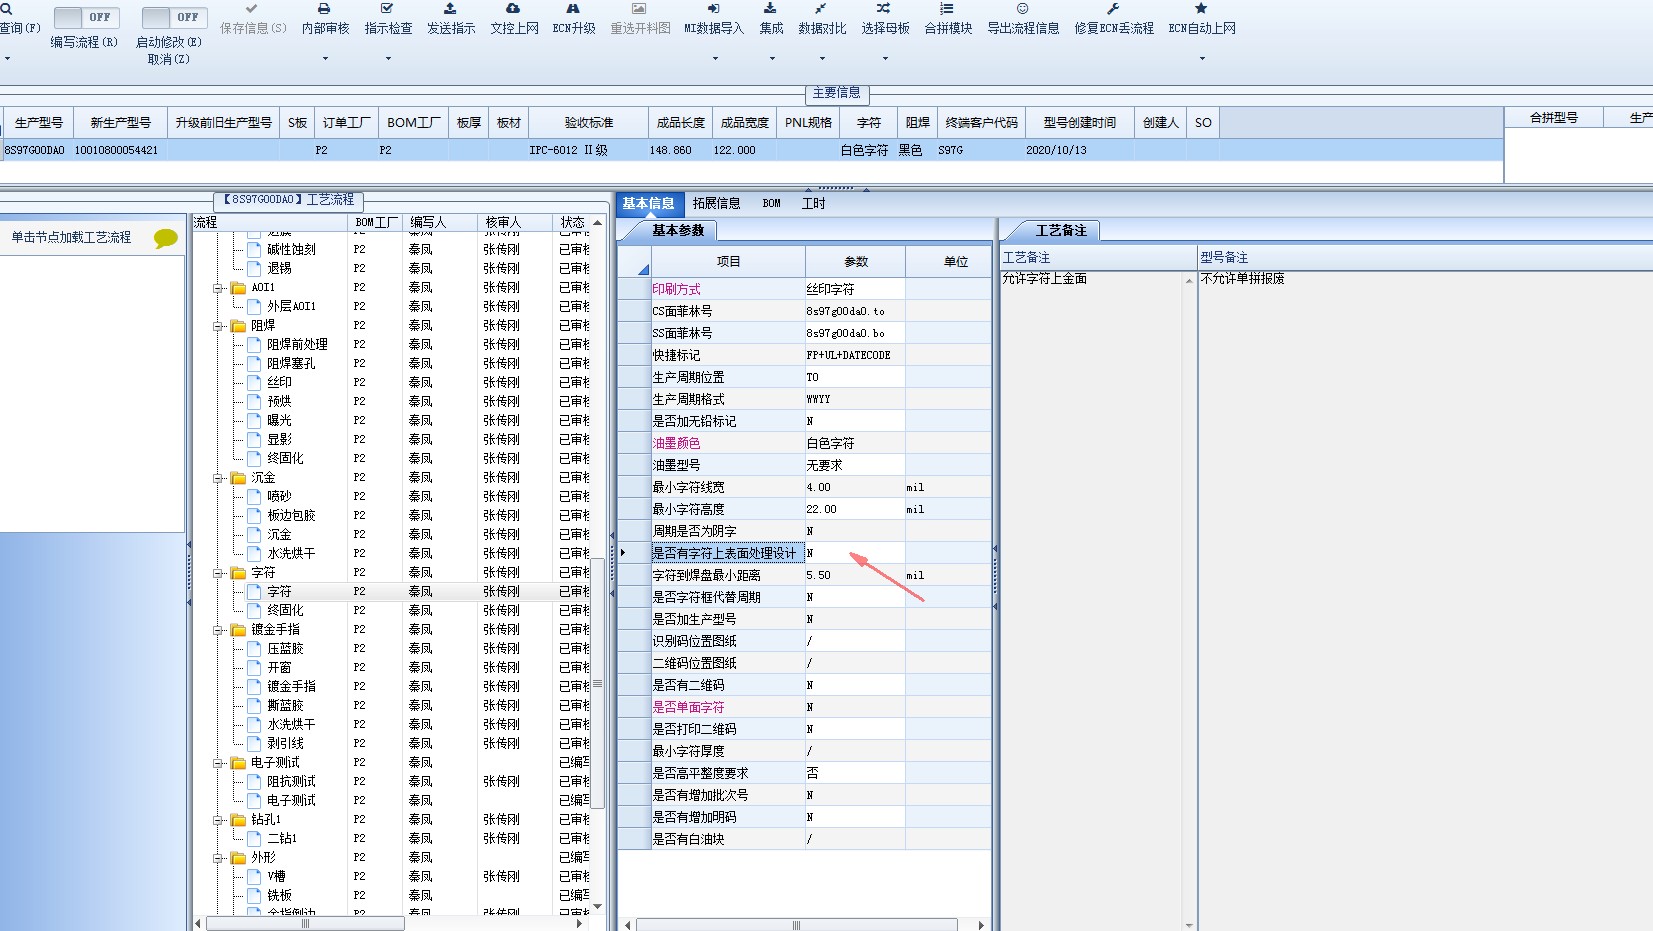
Task: Select the 曝光 process step
Action: tap(279, 421)
